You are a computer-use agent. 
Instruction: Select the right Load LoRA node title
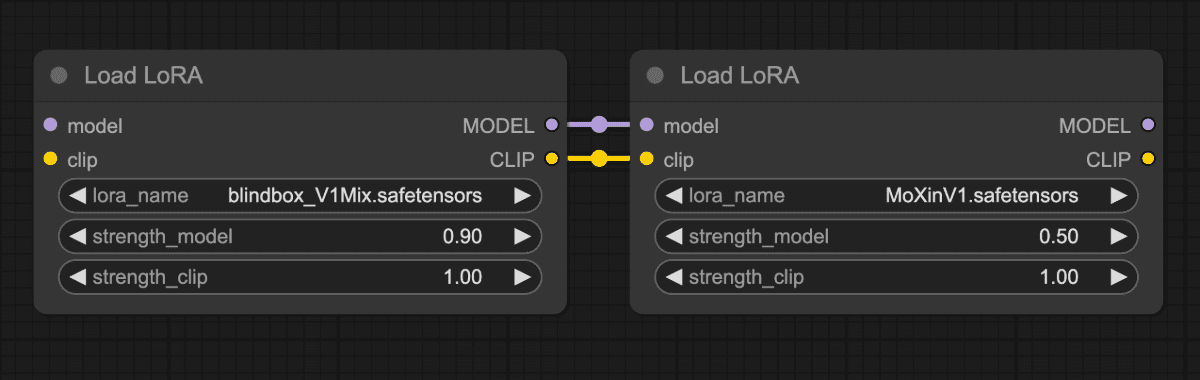click(739, 76)
